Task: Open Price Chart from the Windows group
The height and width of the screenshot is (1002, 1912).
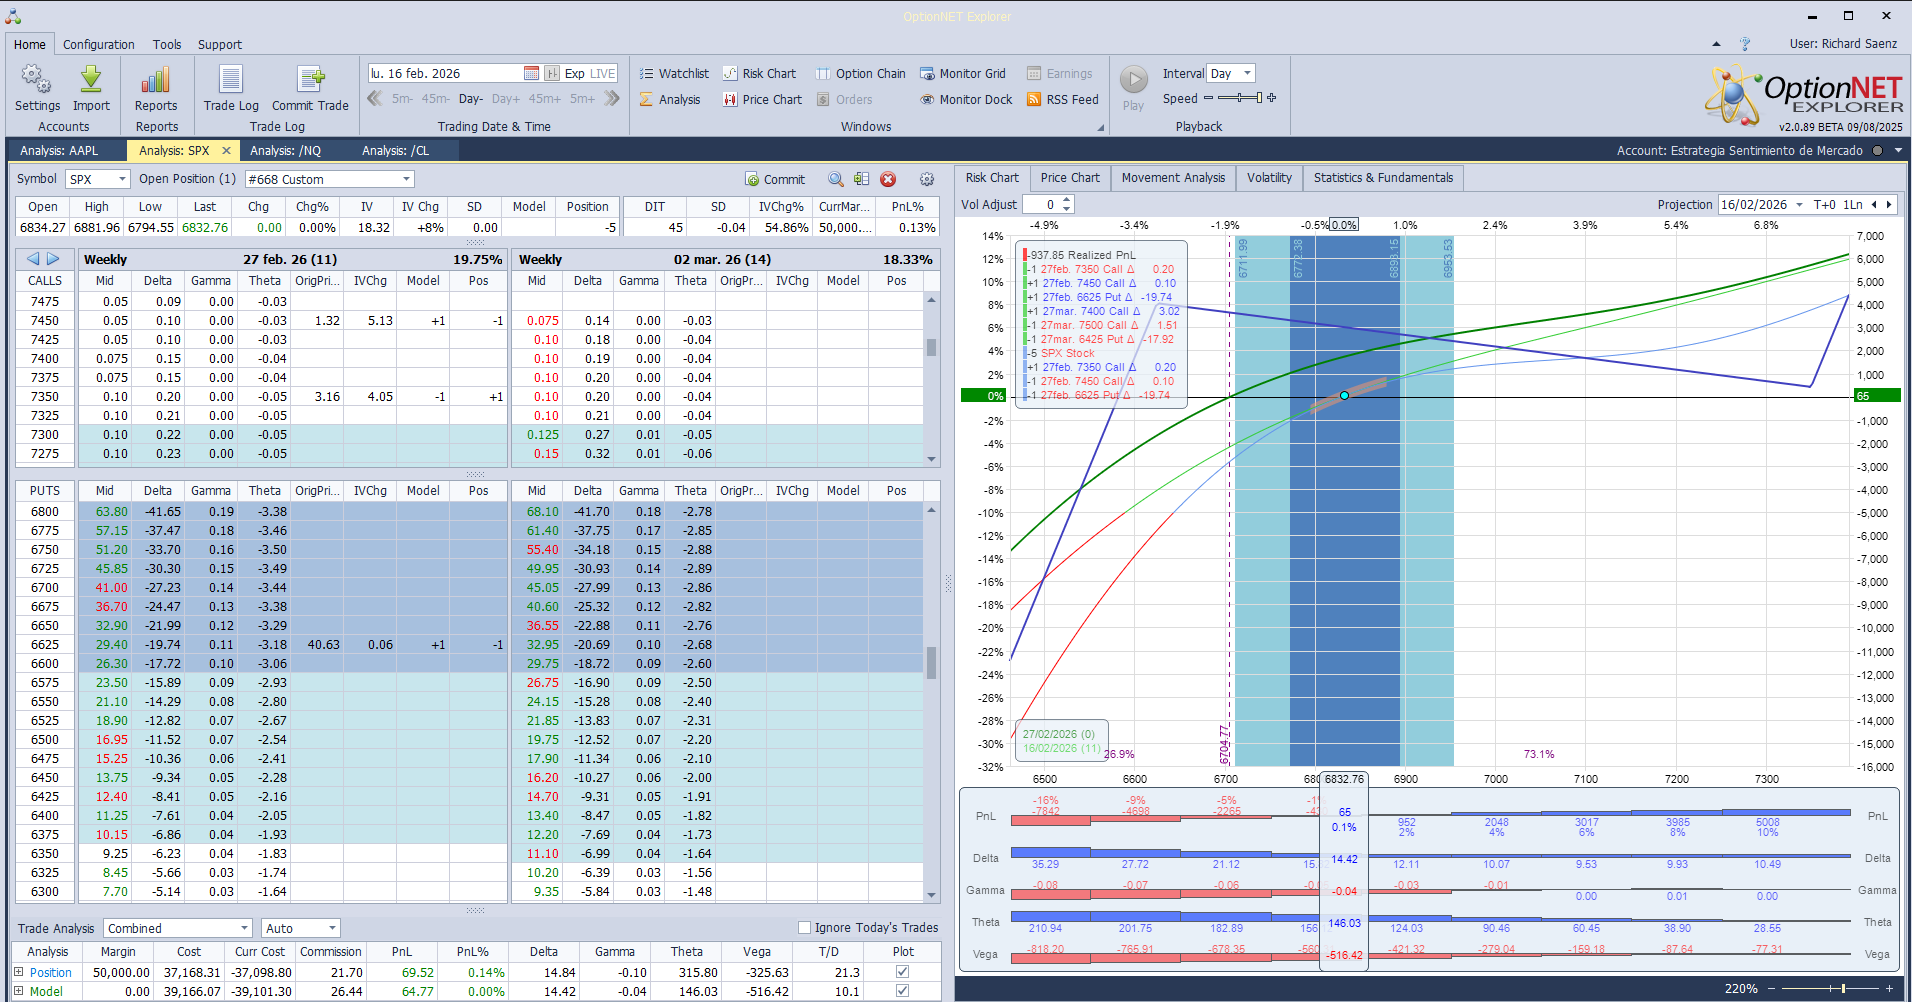Action: pyautogui.click(x=763, y=99)
